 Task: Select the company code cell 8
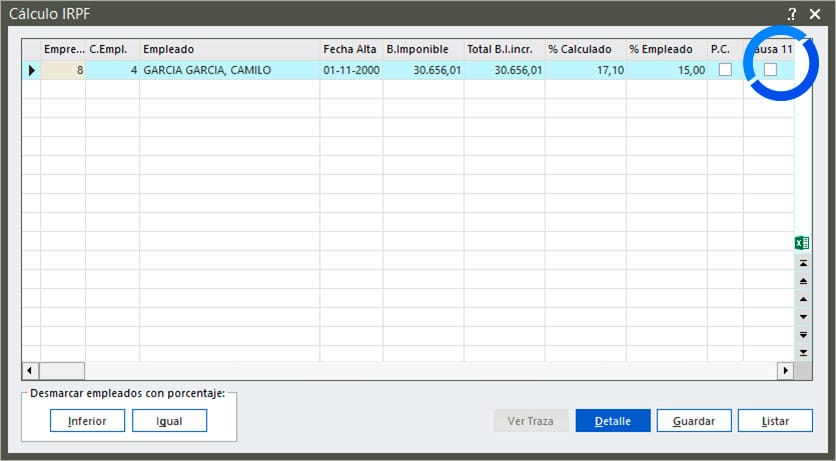coord(63,70)
